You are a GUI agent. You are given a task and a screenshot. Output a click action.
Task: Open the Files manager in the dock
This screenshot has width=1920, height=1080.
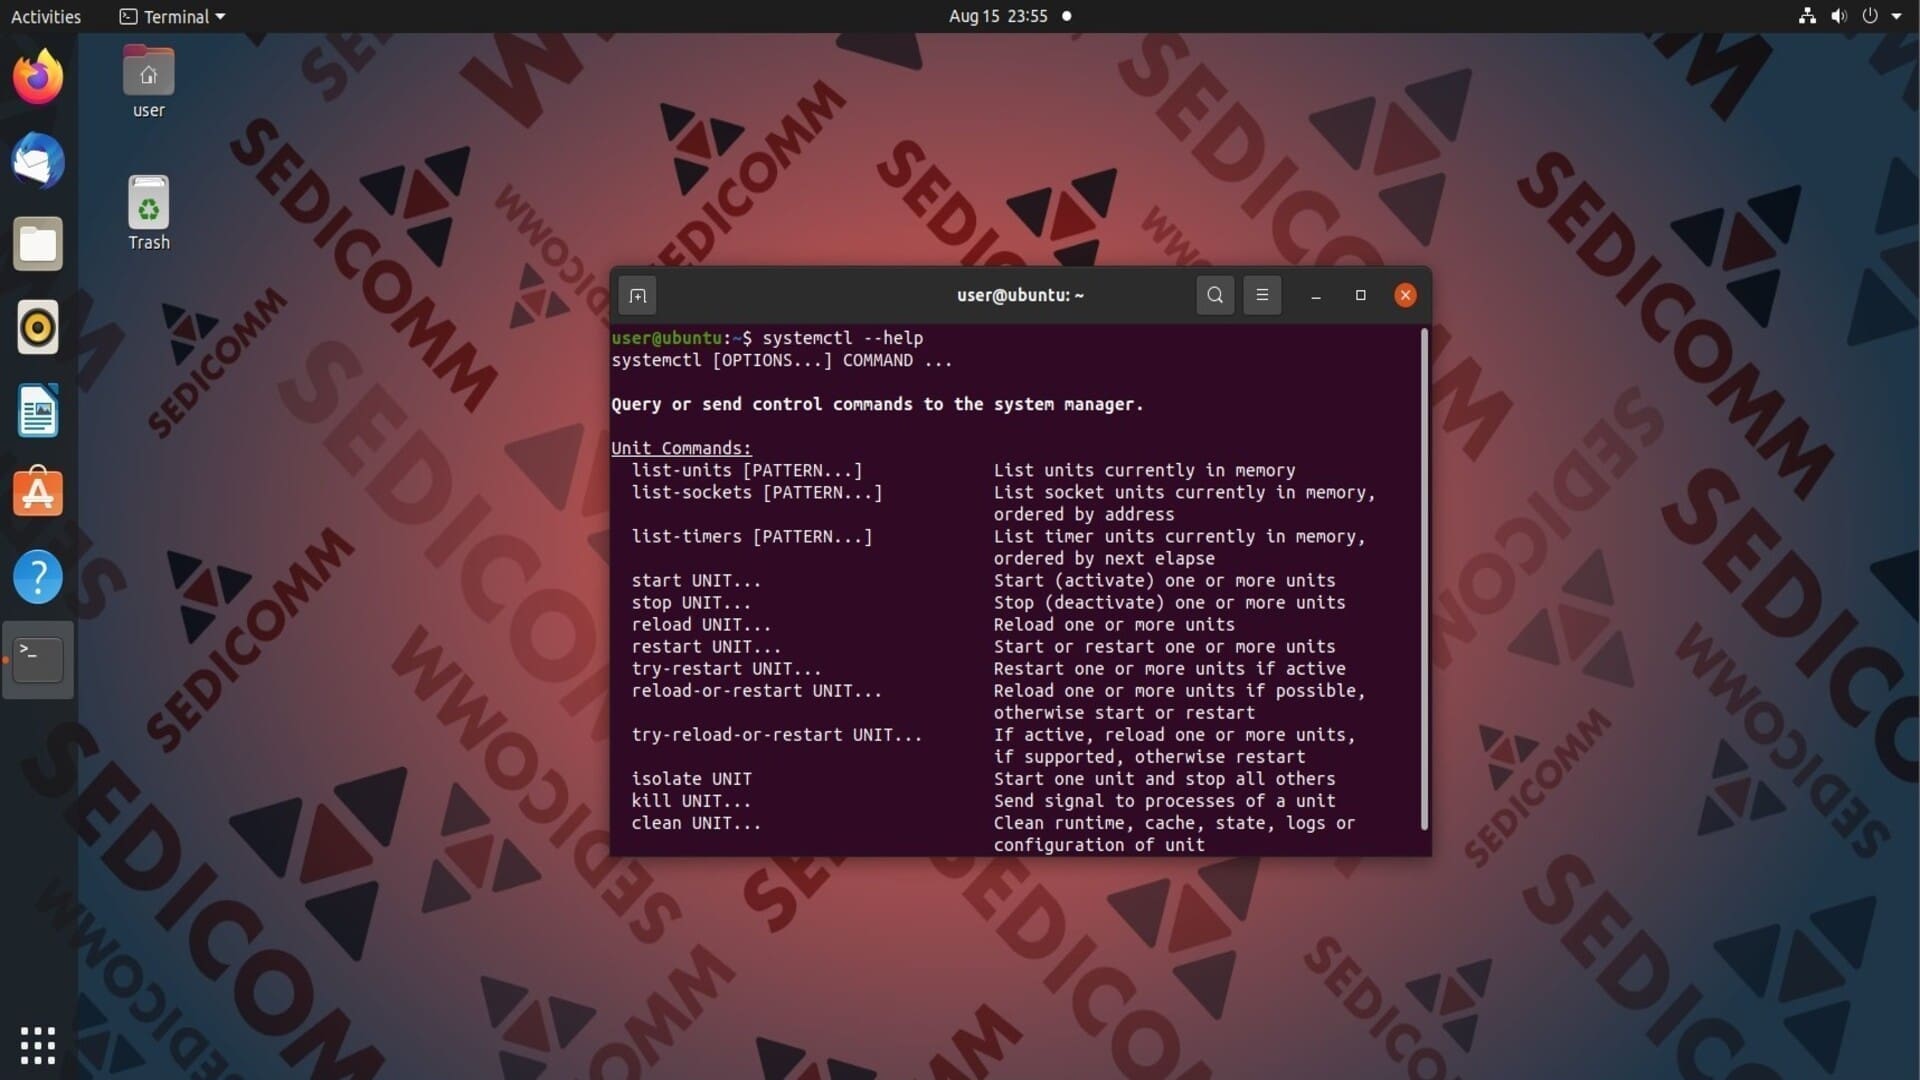[x=38, y=244]
